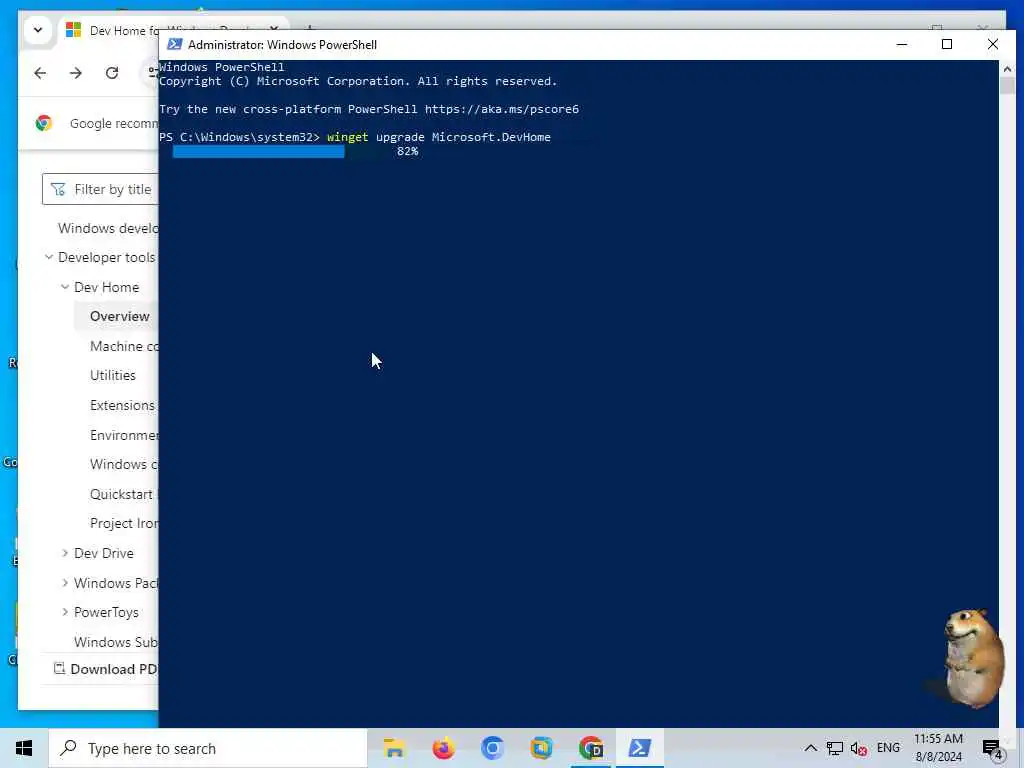Click the aka.ms/pscore6 URL text

pos(502,109)
